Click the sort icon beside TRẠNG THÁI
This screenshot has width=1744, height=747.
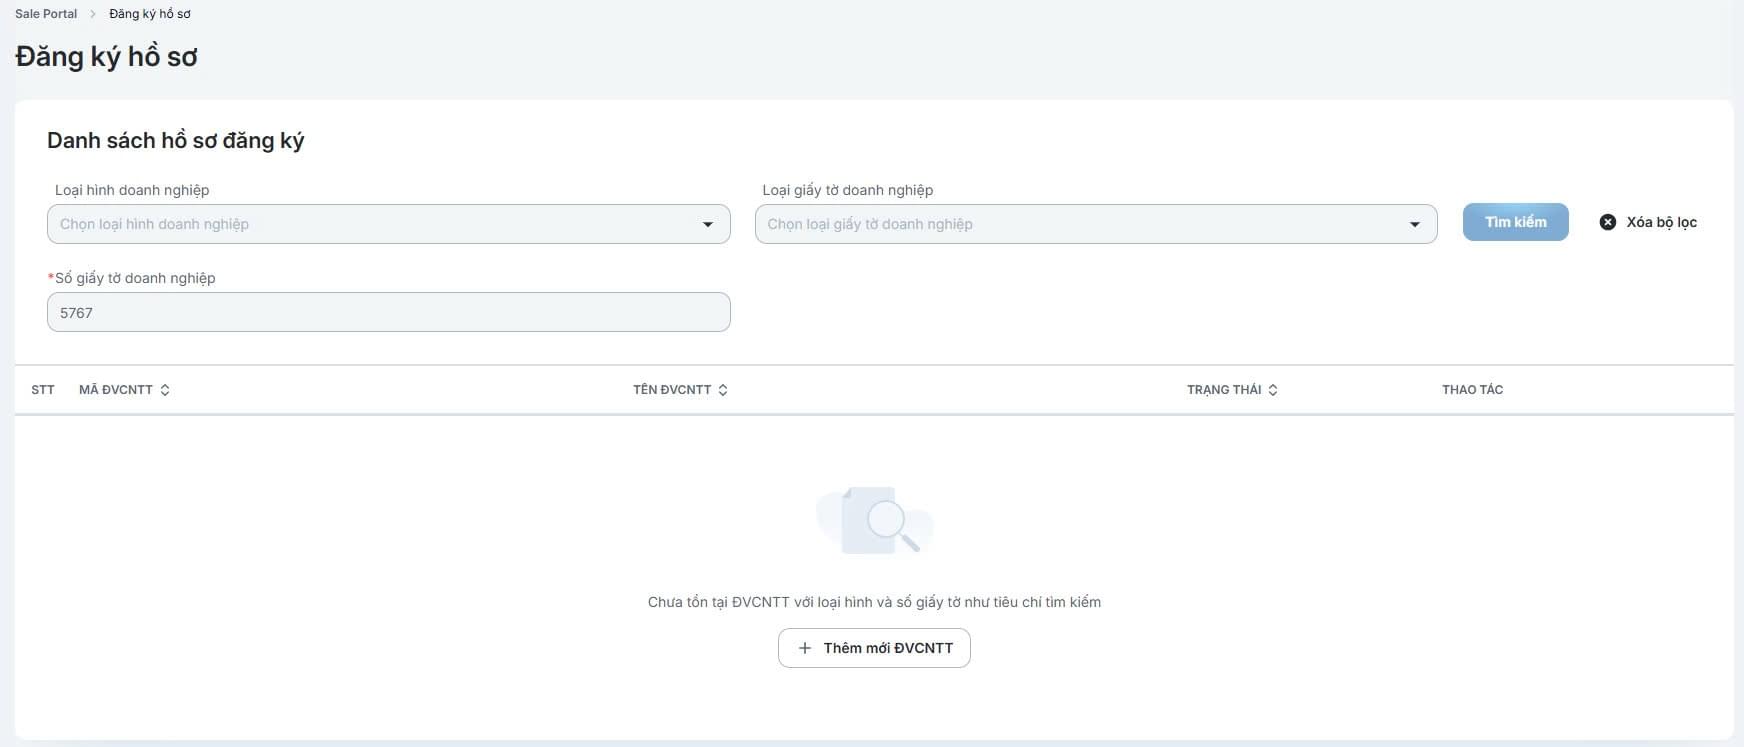[x=1273, y=390]
